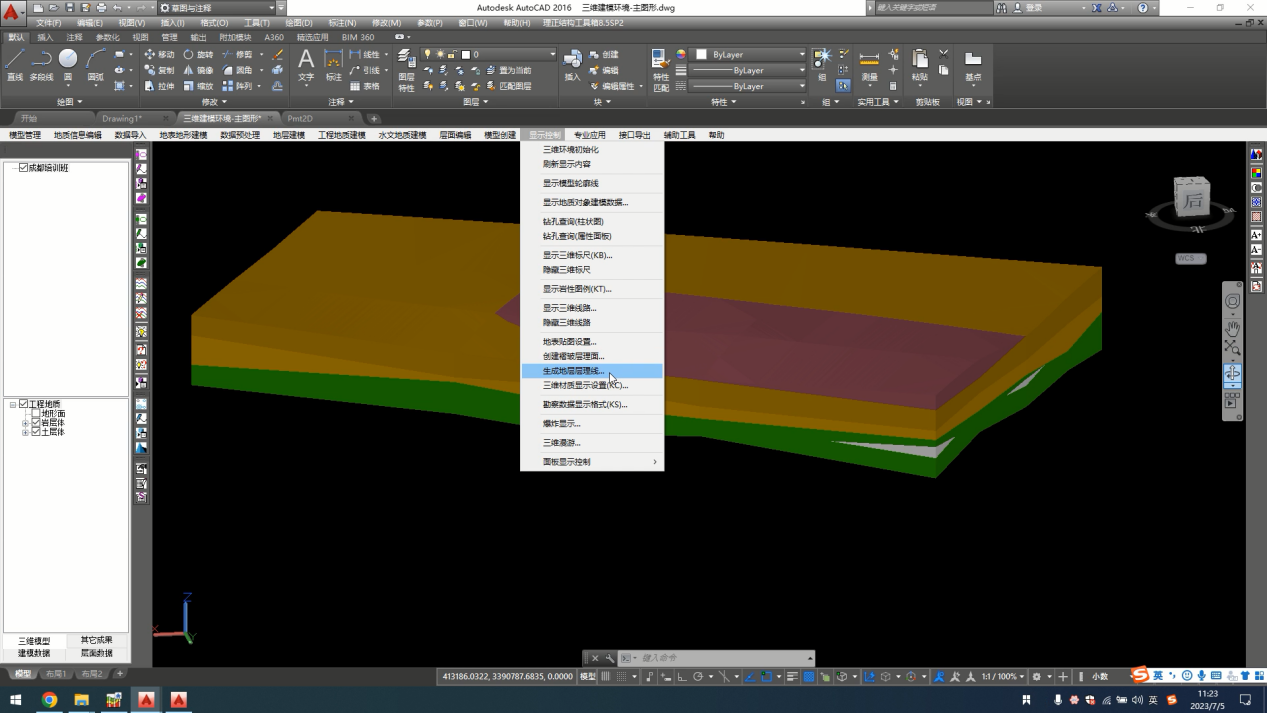The image size is (1267, 713).
Task: Expand the 土层体 tree node
Action: [25, 432]
